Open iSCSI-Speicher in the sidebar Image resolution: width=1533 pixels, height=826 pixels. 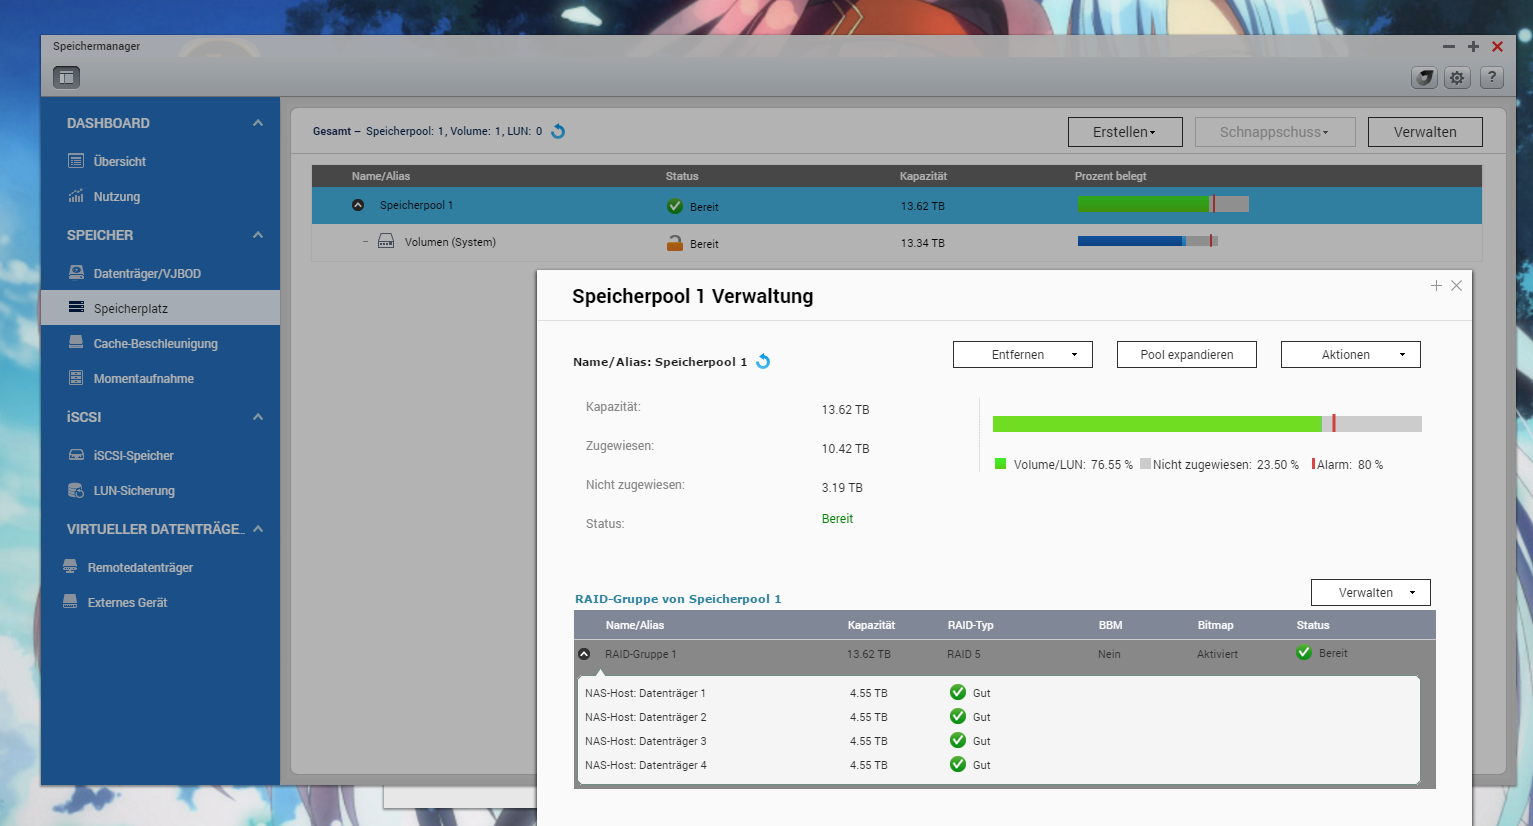[160, 455]
